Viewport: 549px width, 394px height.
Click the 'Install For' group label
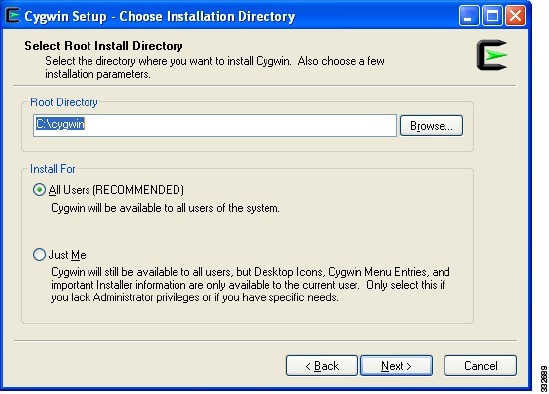pyautogui.click(x=53, y=169)
